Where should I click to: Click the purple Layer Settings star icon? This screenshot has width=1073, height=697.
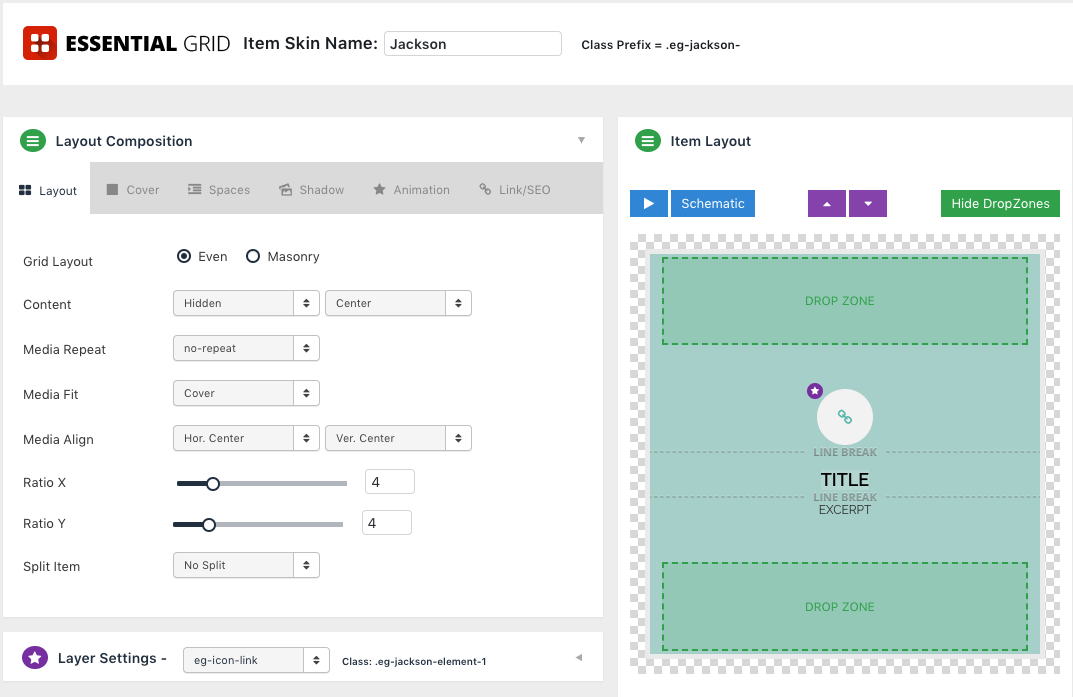coord(35,657)
